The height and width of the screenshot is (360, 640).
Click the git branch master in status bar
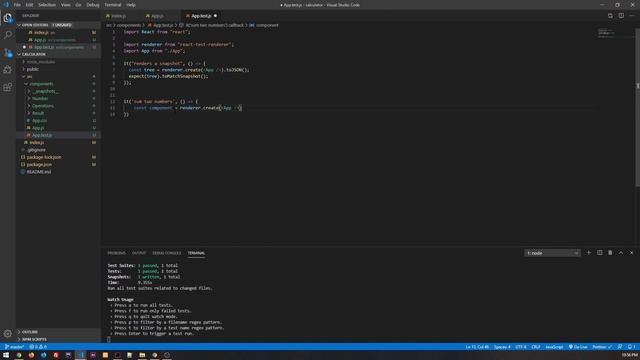pos(14,347)
